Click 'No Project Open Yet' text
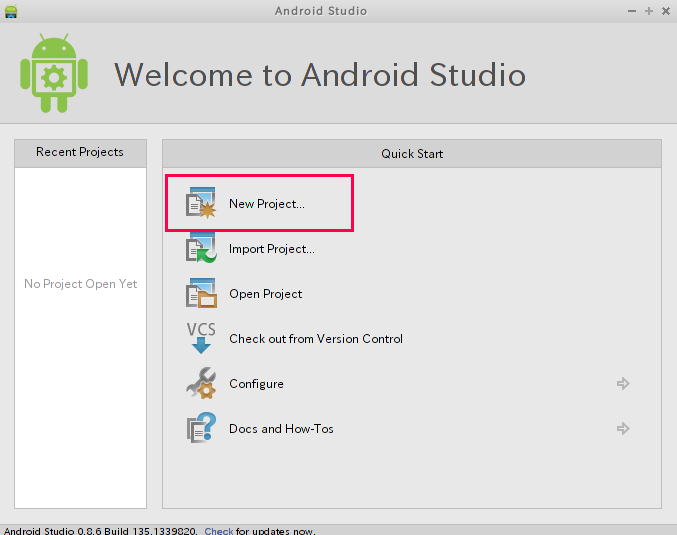This screenshot has height=535, width=677. [80, 284]
